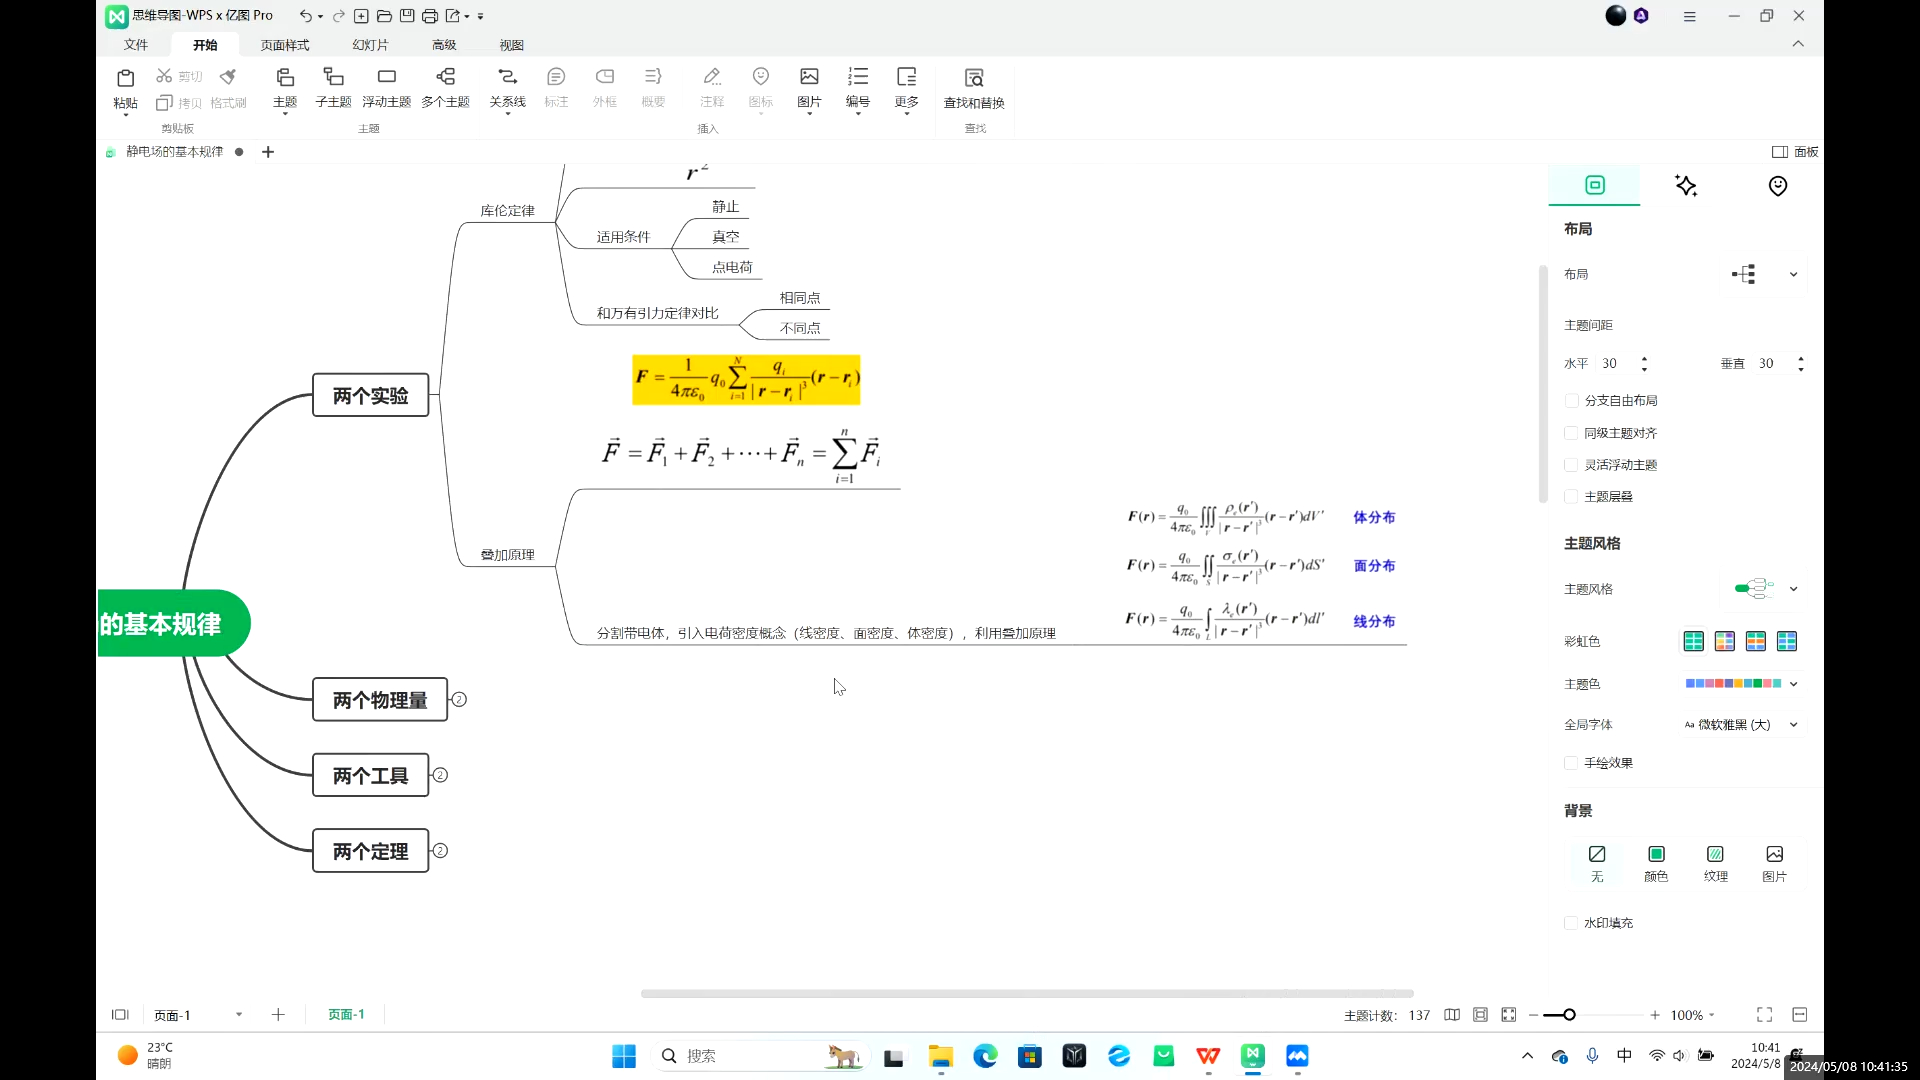The image size is (1920, 1080).
Task: Open the theme color (主题色) dropdown
Action: point(1743,684)
